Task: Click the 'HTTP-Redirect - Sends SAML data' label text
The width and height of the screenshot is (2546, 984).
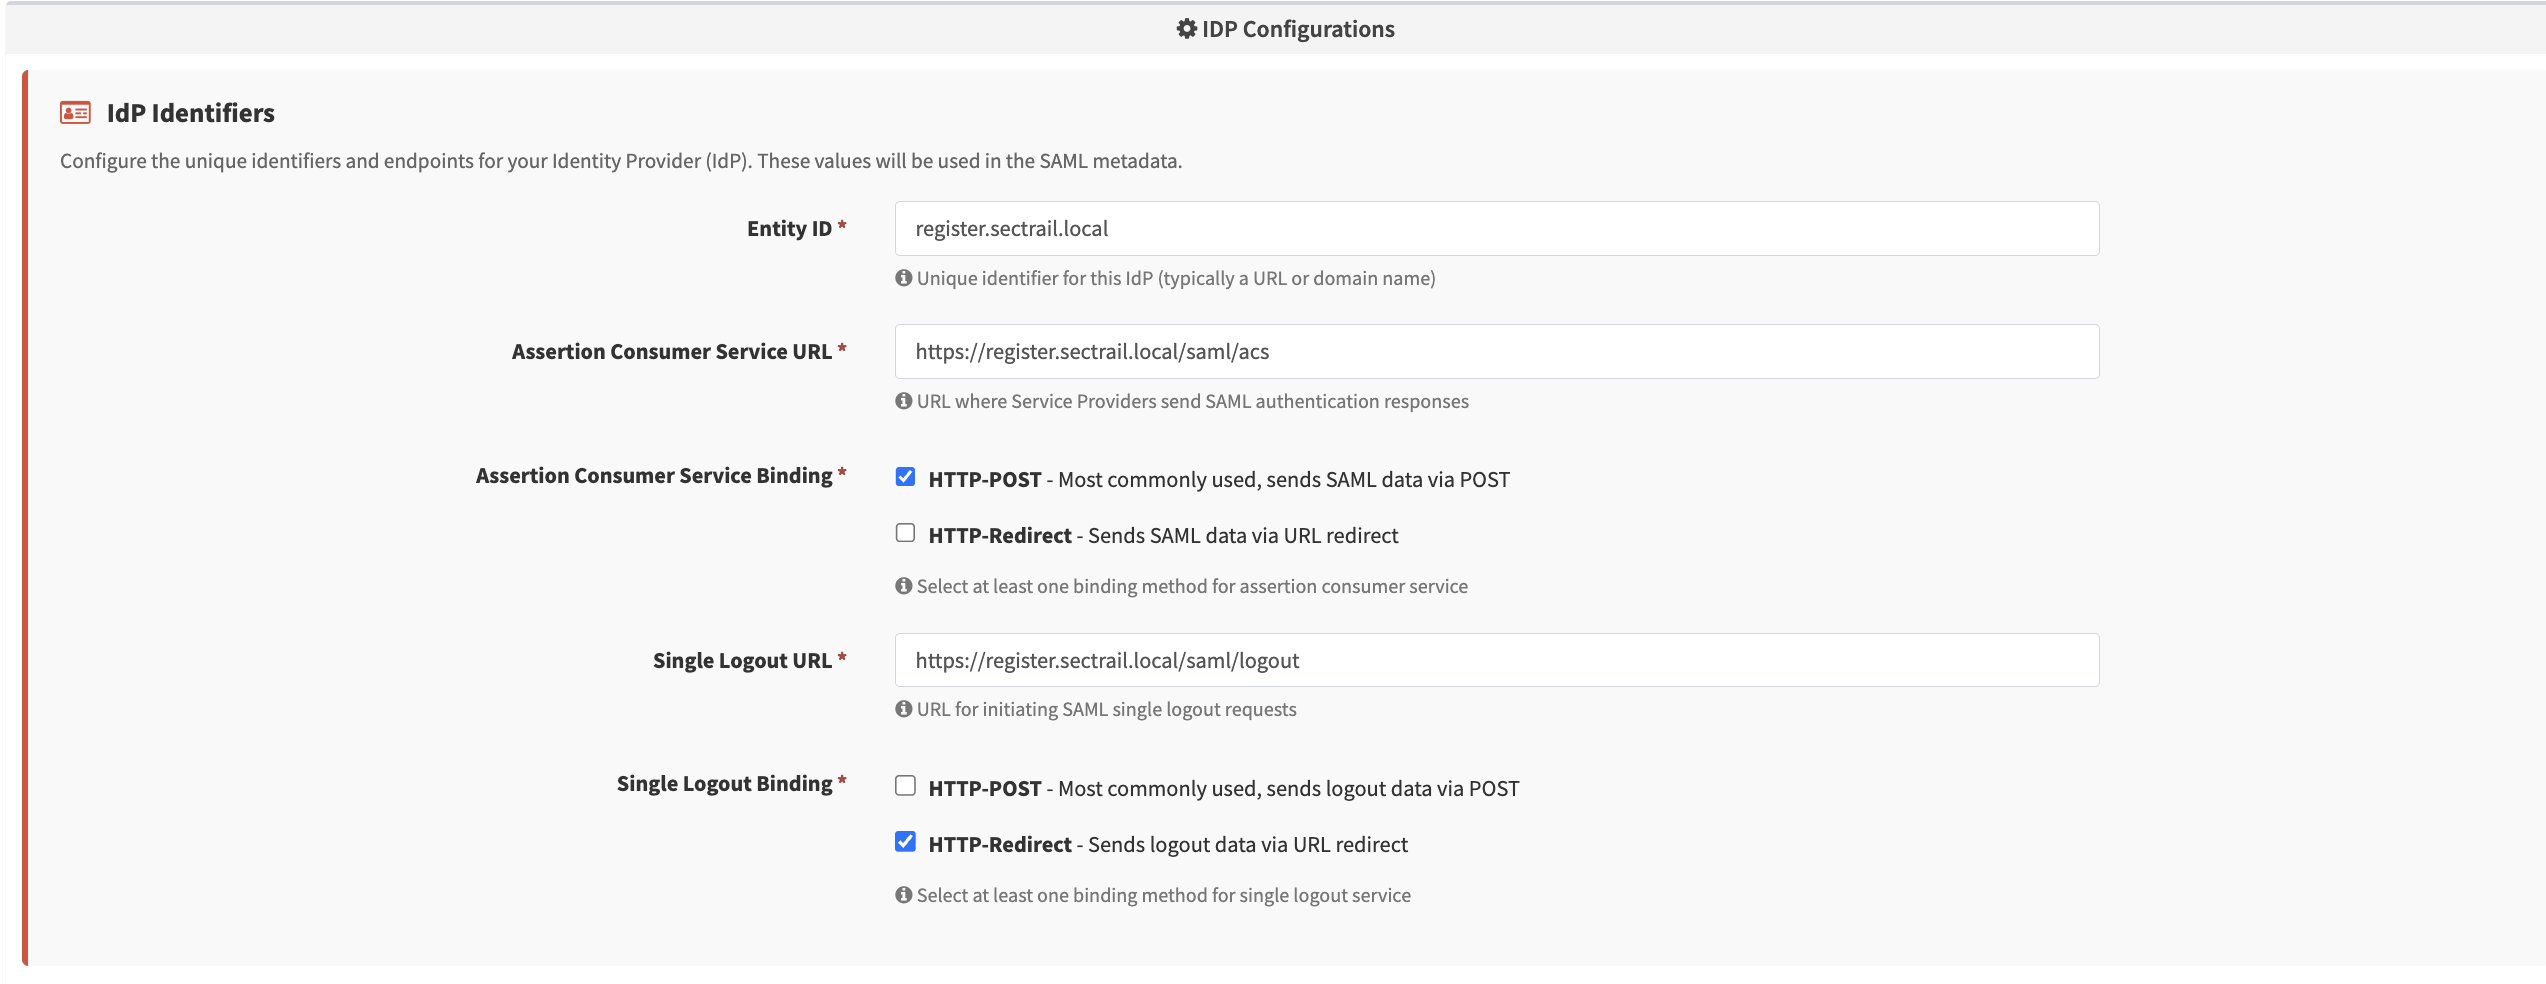Action: tap(1163, 536)
